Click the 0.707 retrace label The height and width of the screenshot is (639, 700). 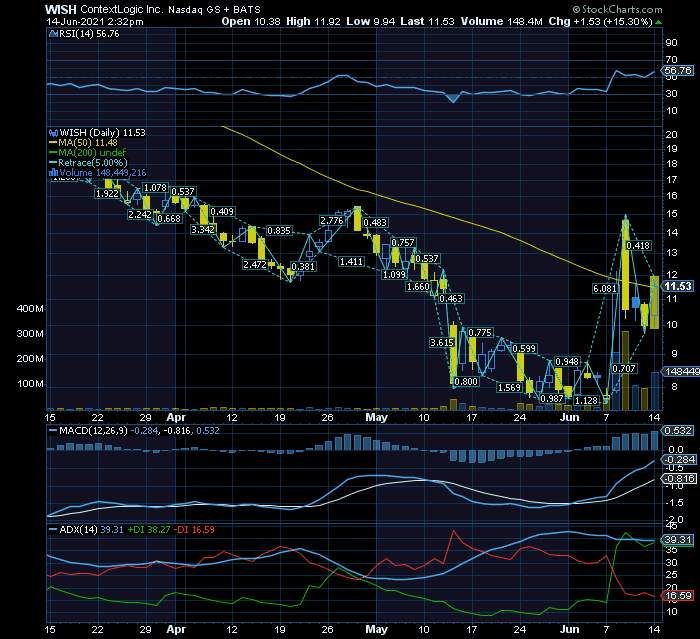pyautogui.click(x=624, y=369)
